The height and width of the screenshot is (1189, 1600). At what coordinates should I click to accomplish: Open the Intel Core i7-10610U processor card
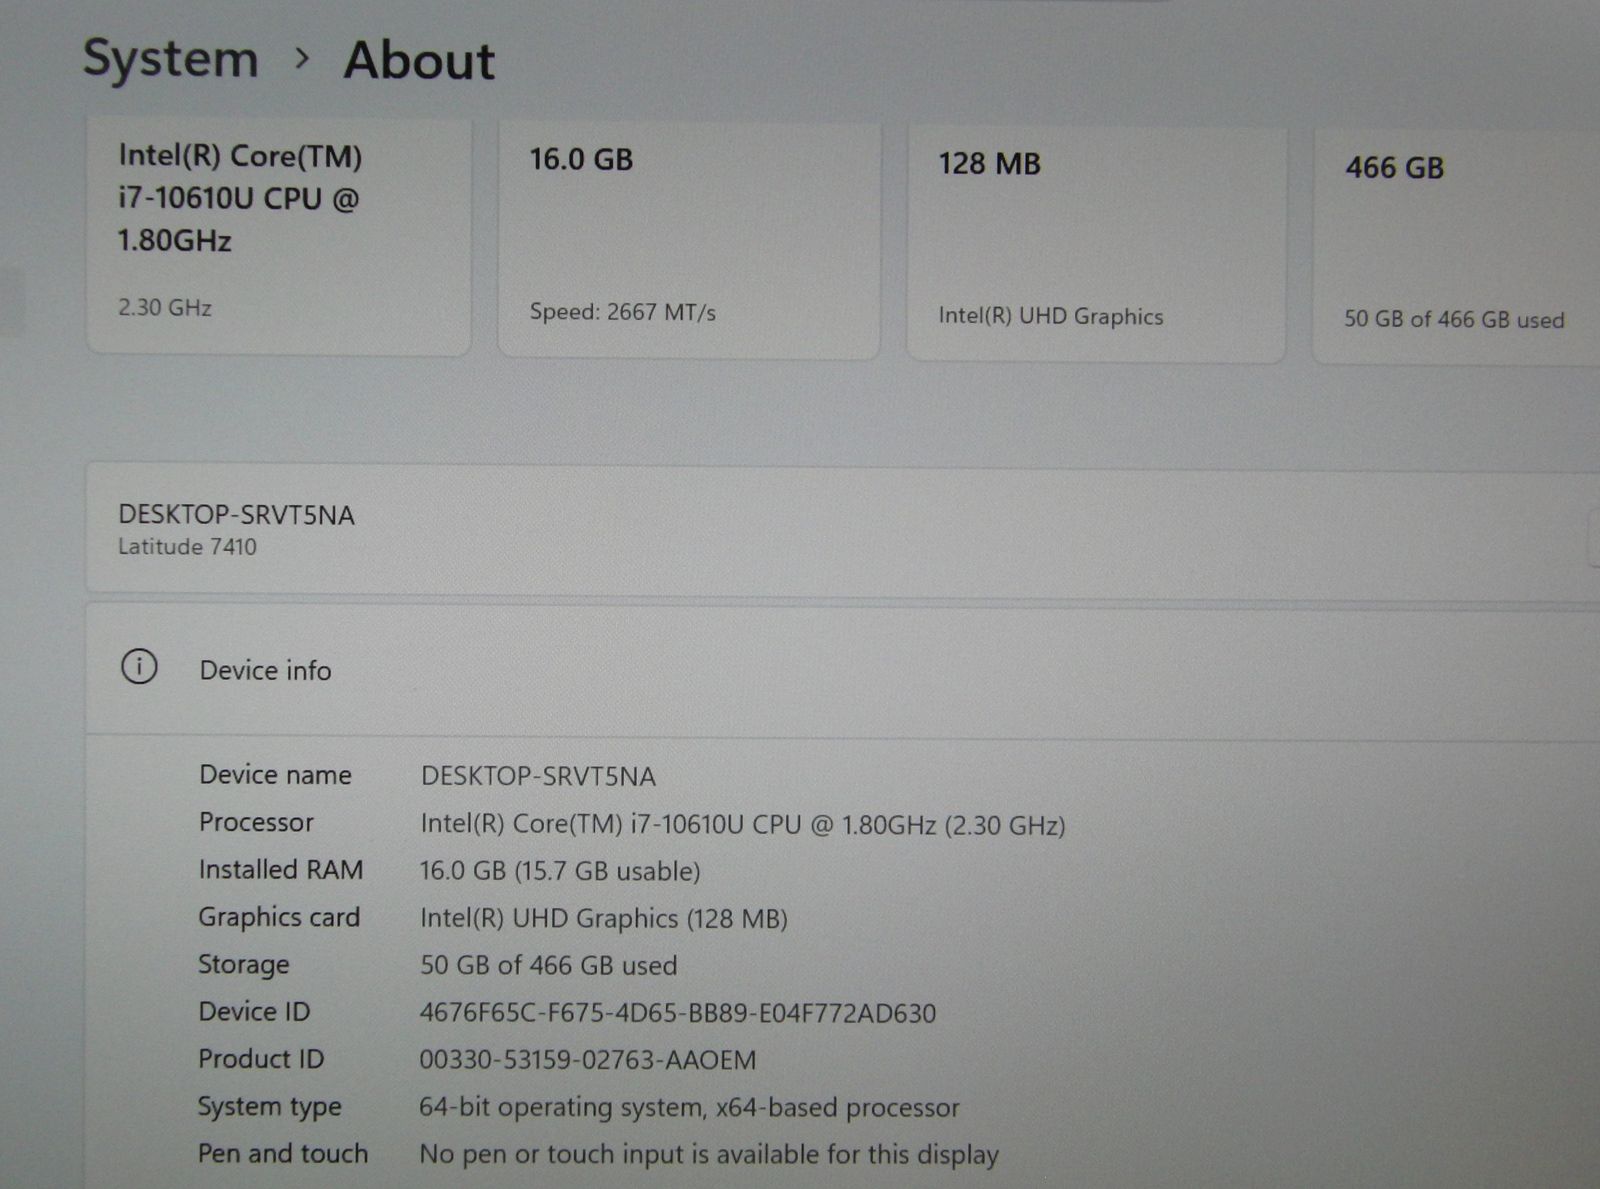[x=278, y=236]
